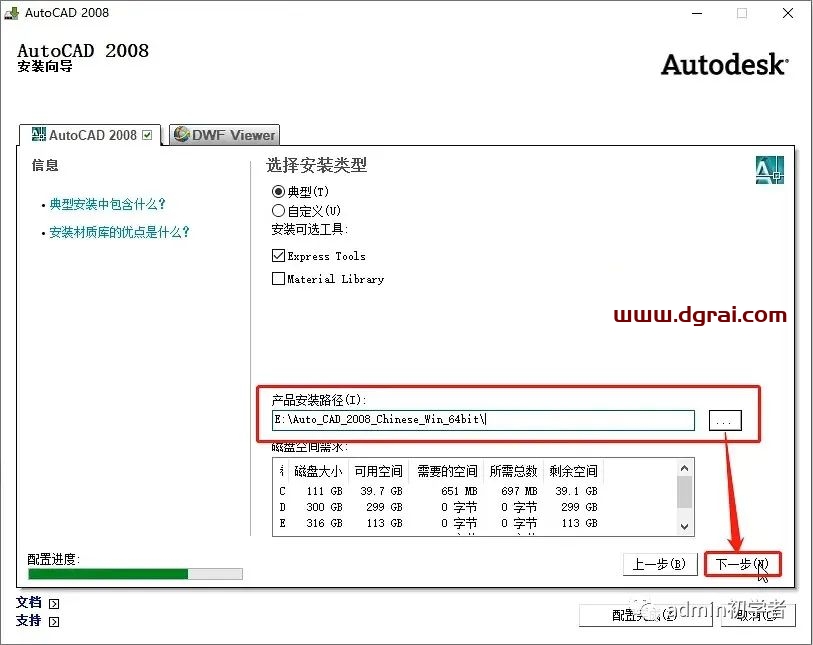Click the 697 MB total required cell
The image size is (813, 645).
point(519,491)
